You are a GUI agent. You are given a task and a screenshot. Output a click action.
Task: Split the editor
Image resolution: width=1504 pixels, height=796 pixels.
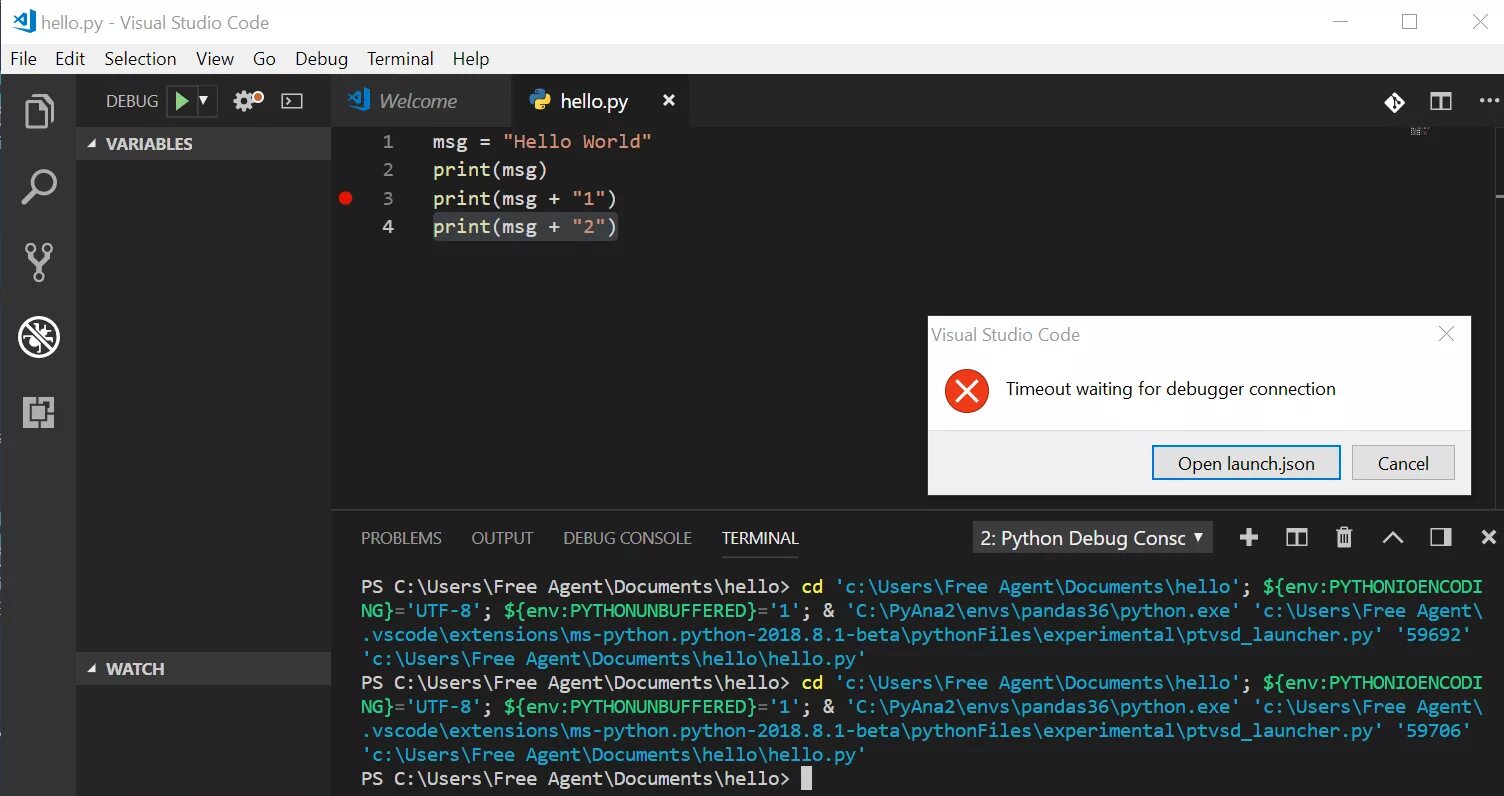(1441, 102)
